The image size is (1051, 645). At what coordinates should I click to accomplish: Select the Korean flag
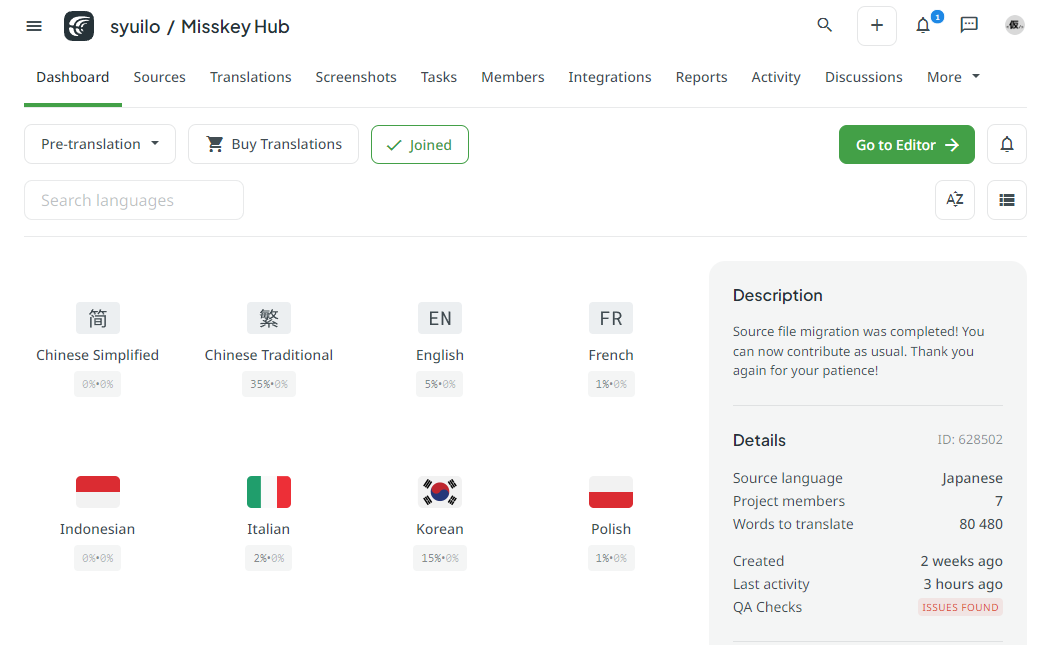[440, 492]
